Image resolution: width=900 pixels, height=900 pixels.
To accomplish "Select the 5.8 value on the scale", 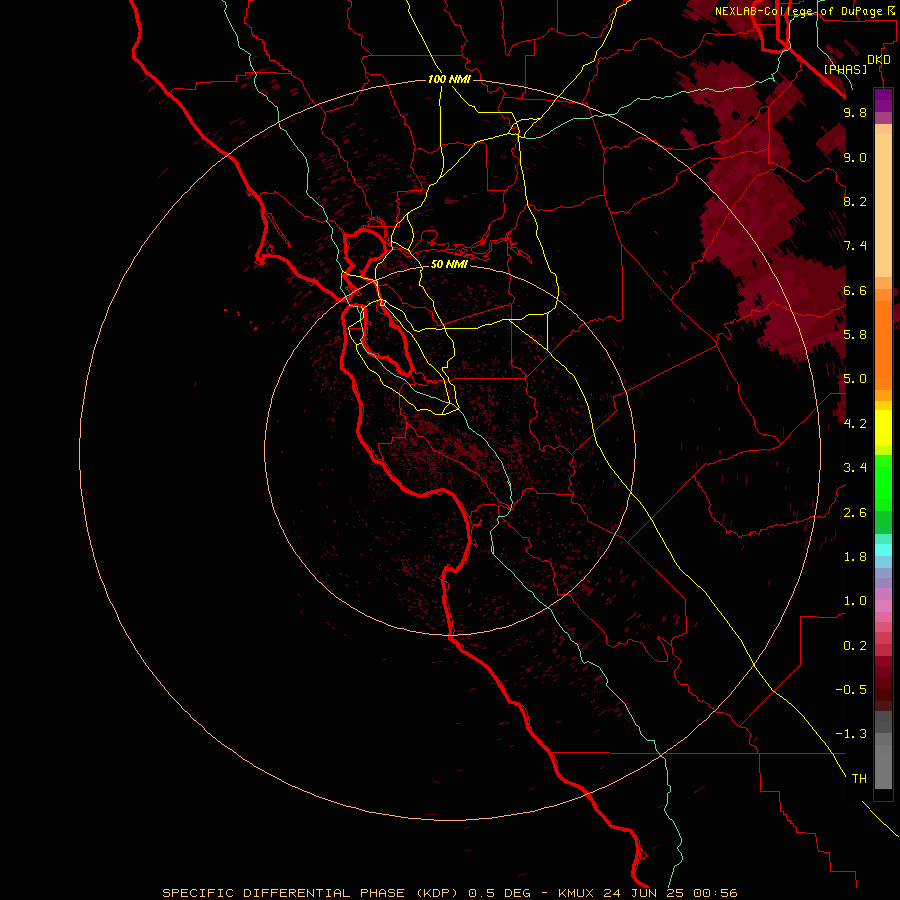I will pos(855,335).
